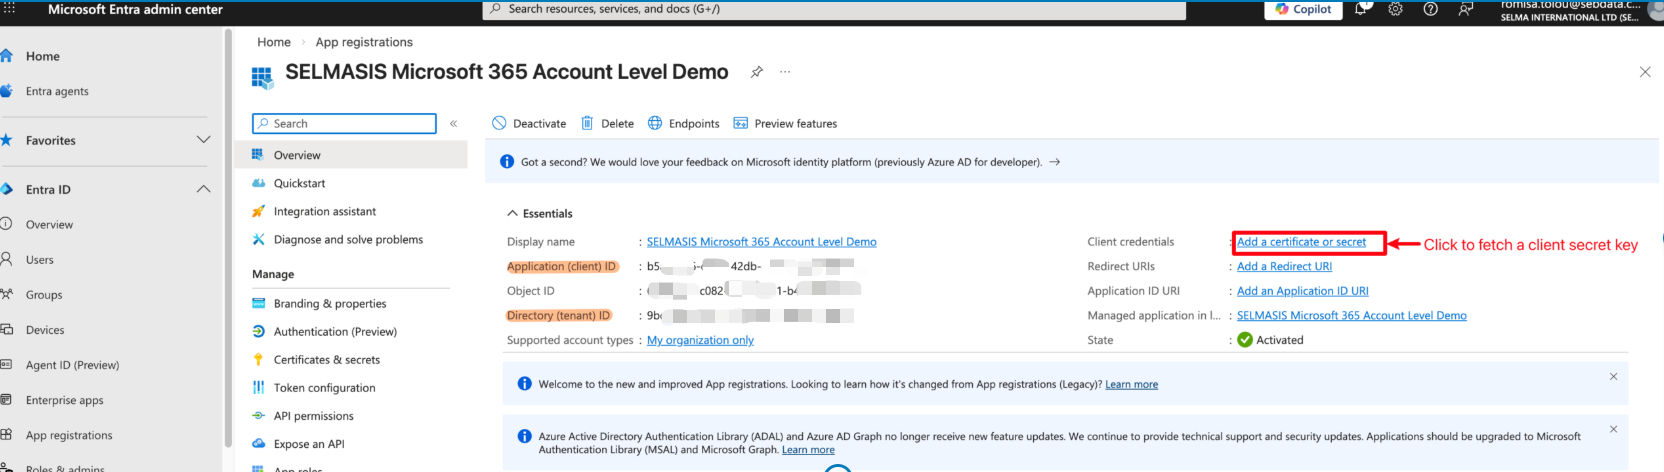Open the help question mark icon
This screenshot has height=472, width=1664.
(1430, 9)
